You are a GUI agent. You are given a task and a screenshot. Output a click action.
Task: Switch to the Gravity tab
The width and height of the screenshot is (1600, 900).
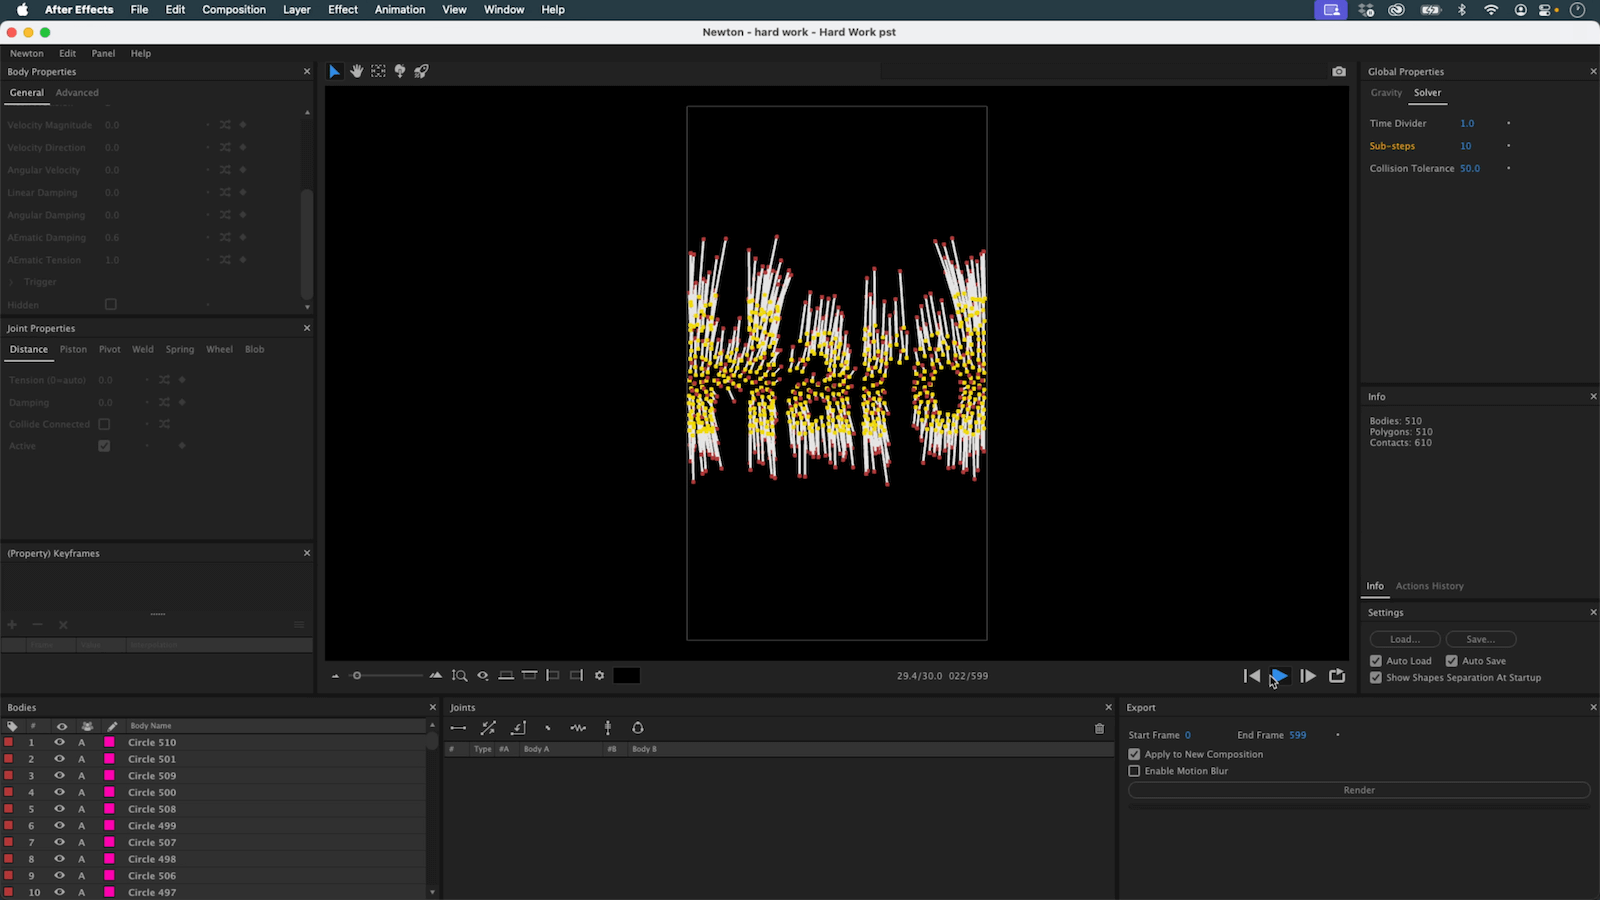click(1386, 93)
